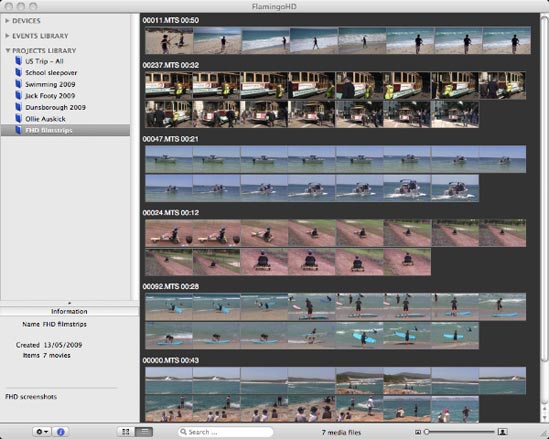Click first cable car frame of 00237.MTS
Viewport: 549px width, 439px height.
point(169,85)
